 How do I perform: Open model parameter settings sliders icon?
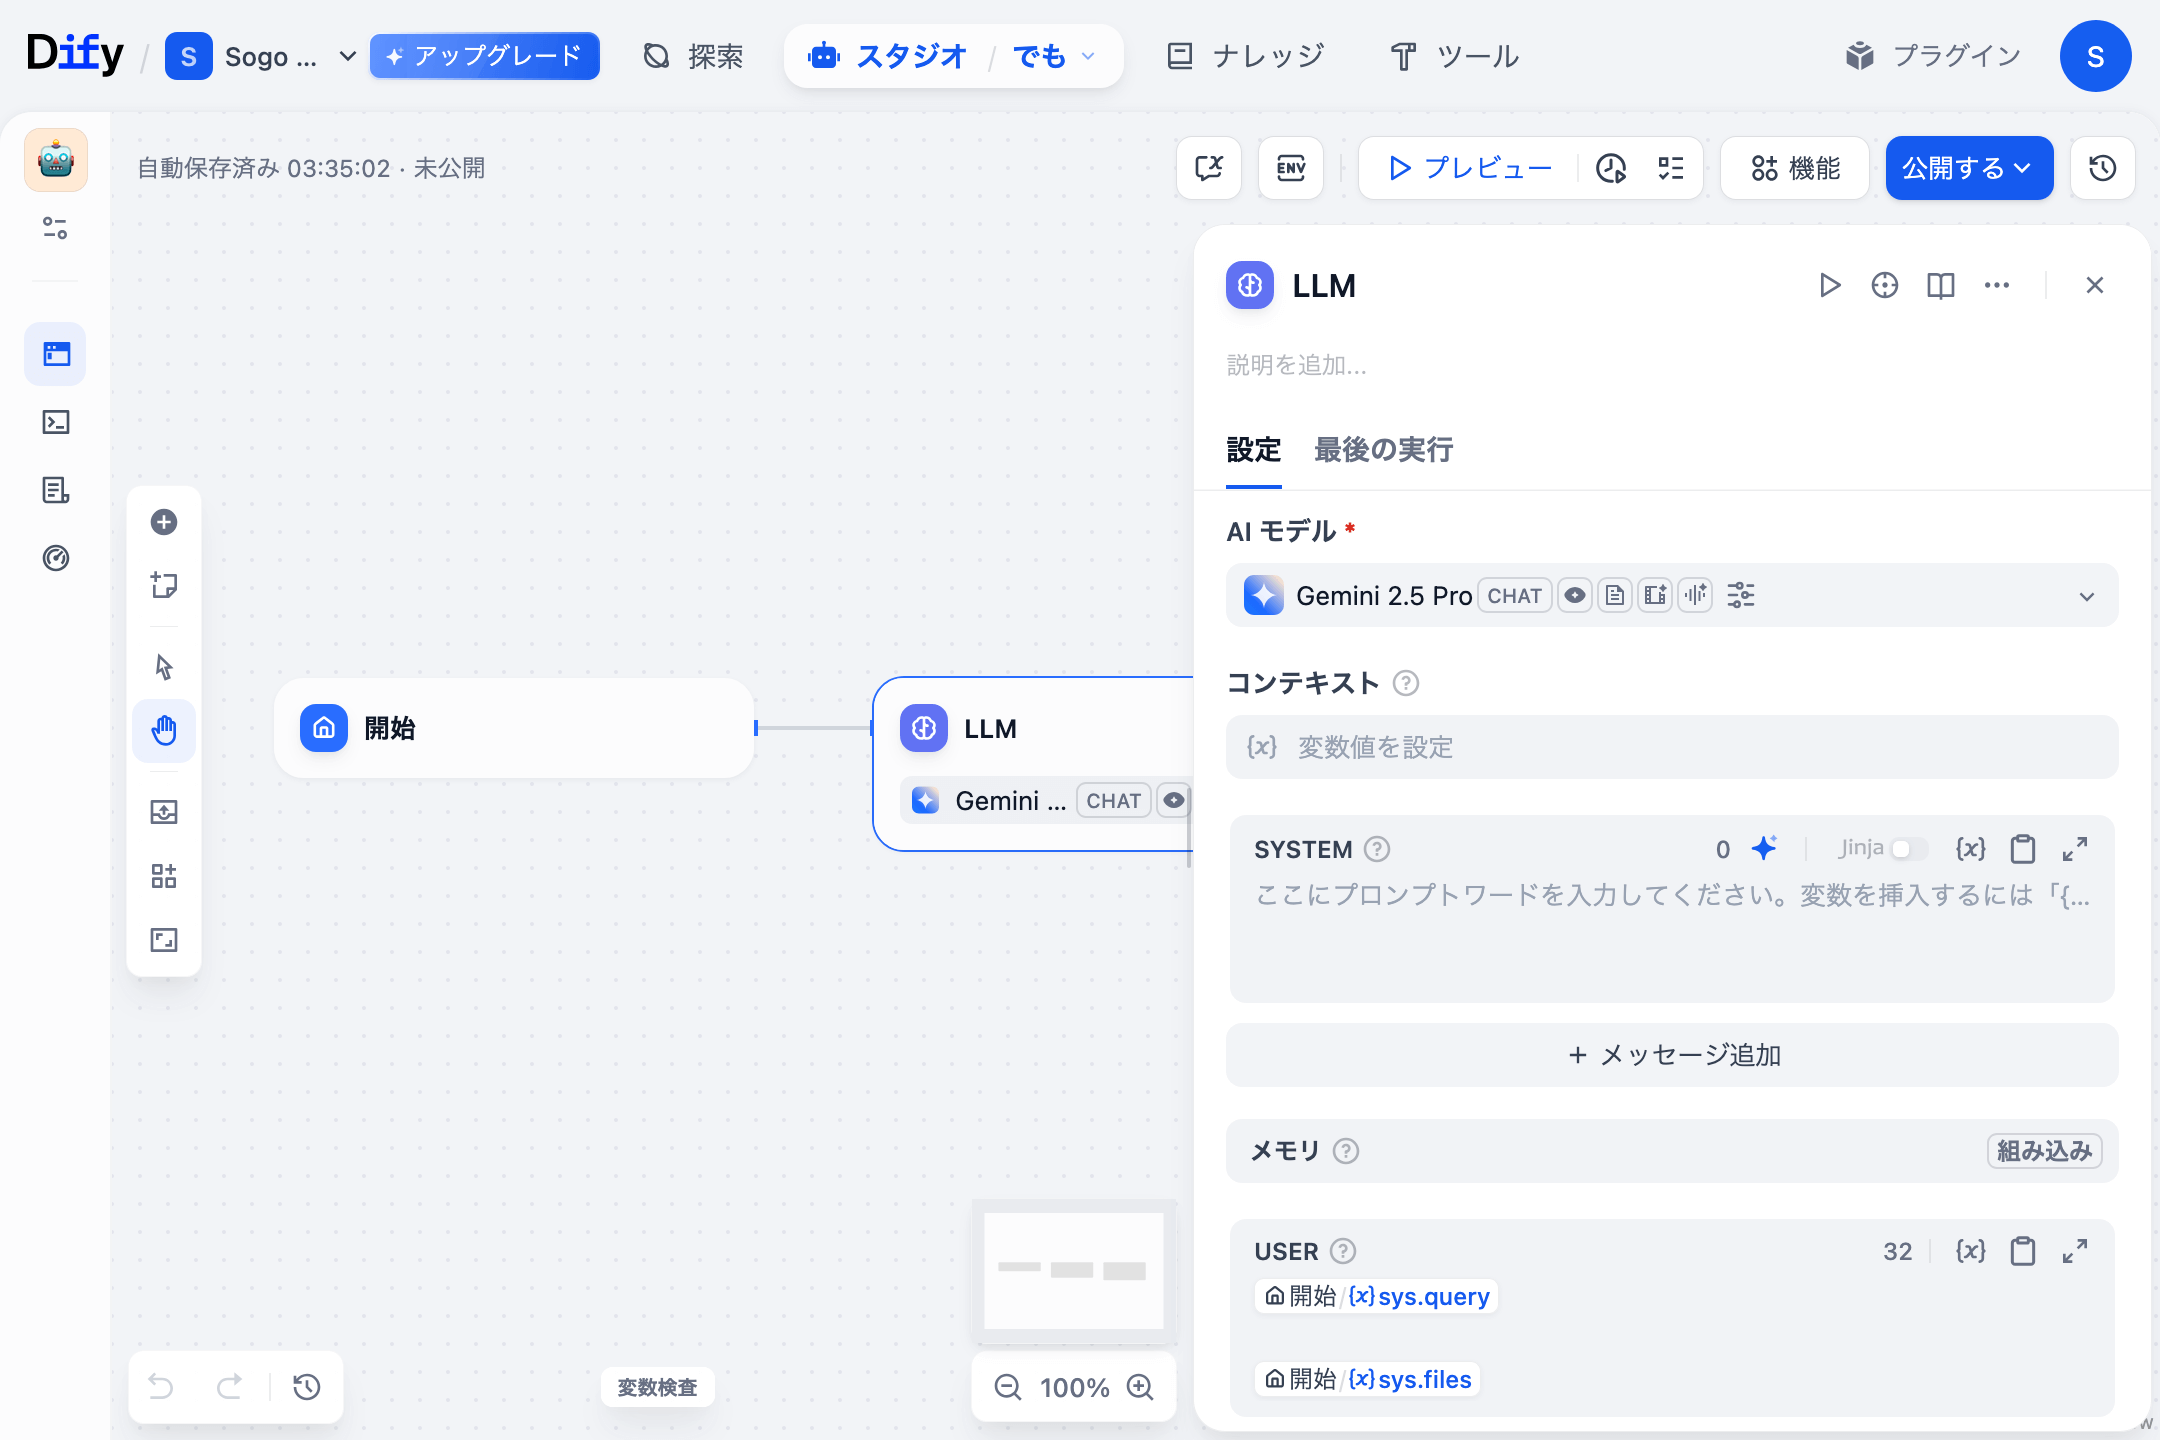click(1740, 595)
